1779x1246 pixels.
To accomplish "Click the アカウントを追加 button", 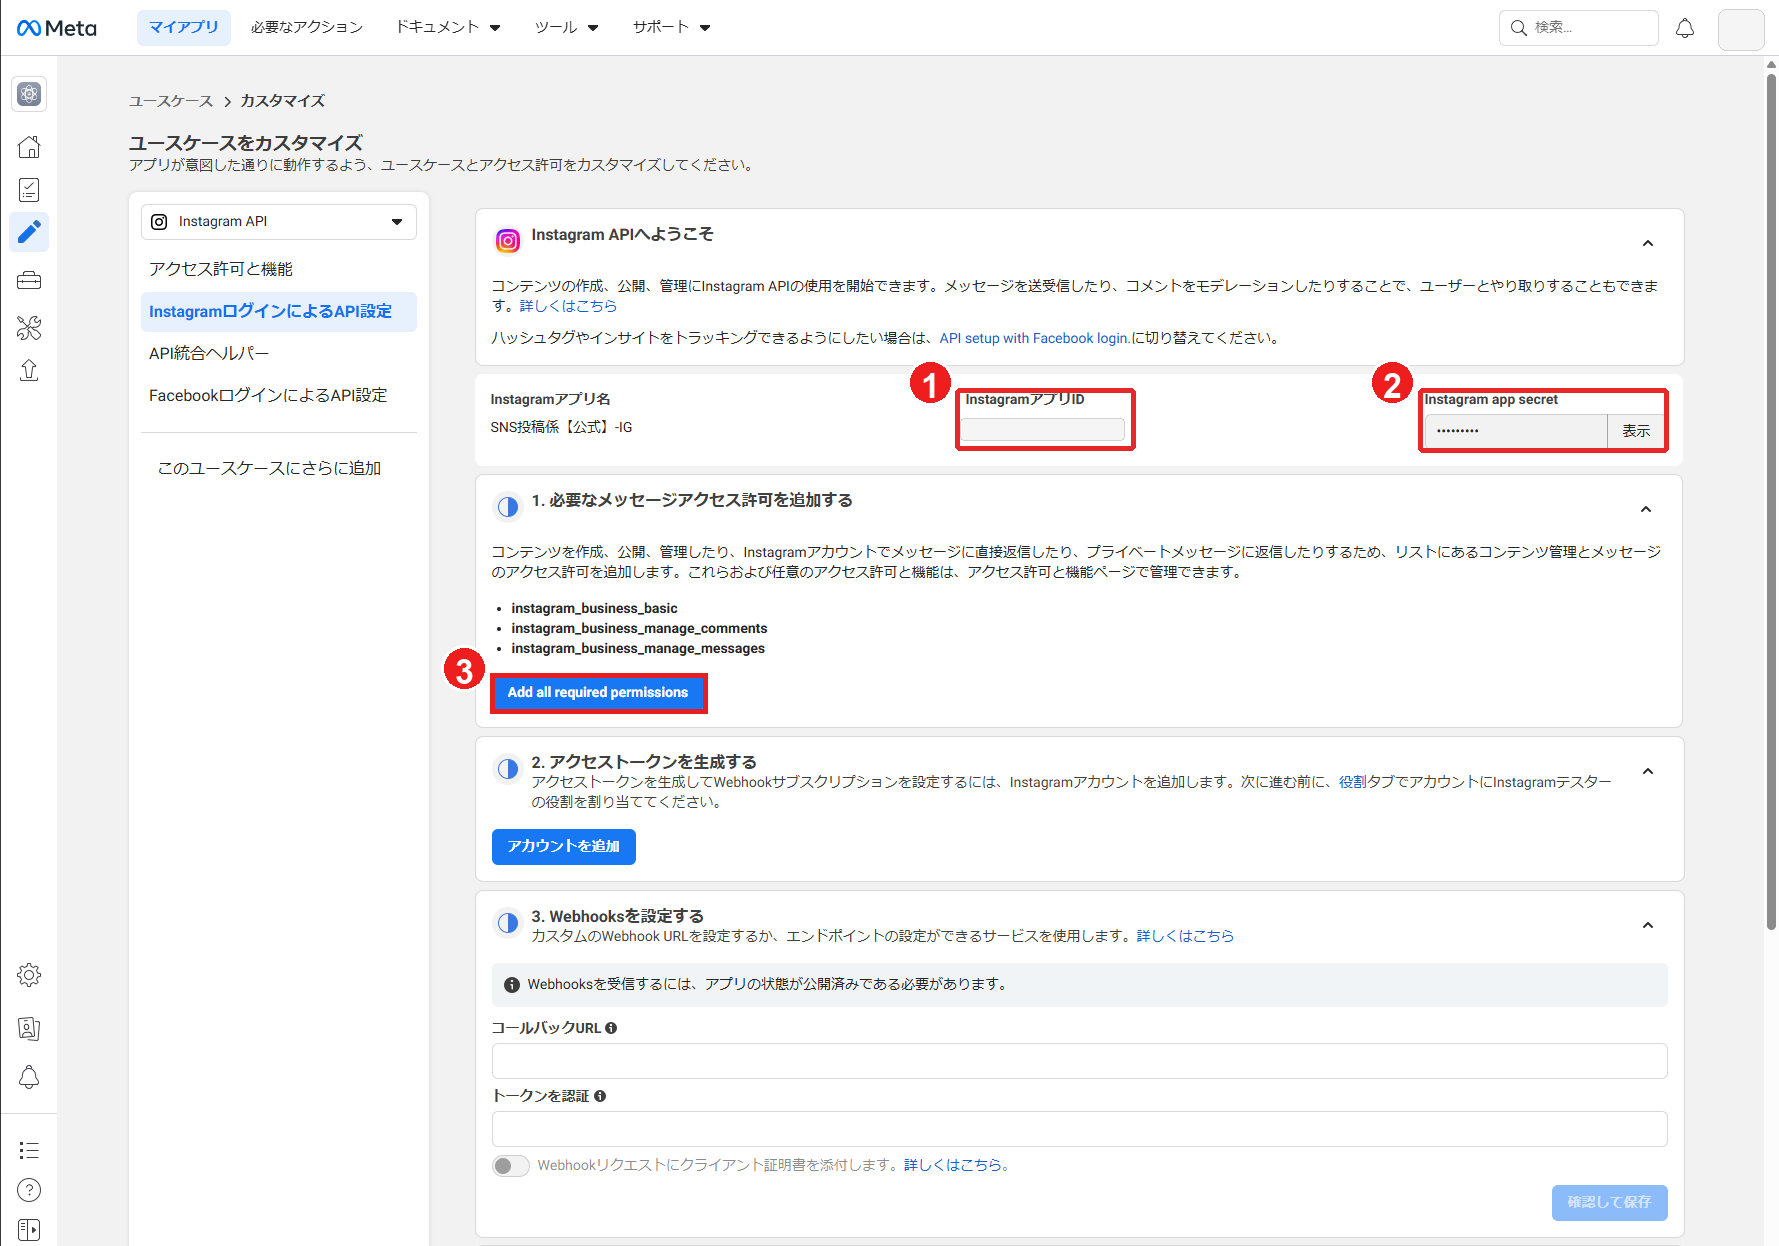I will pyautogui.click(x=564, y=846).
